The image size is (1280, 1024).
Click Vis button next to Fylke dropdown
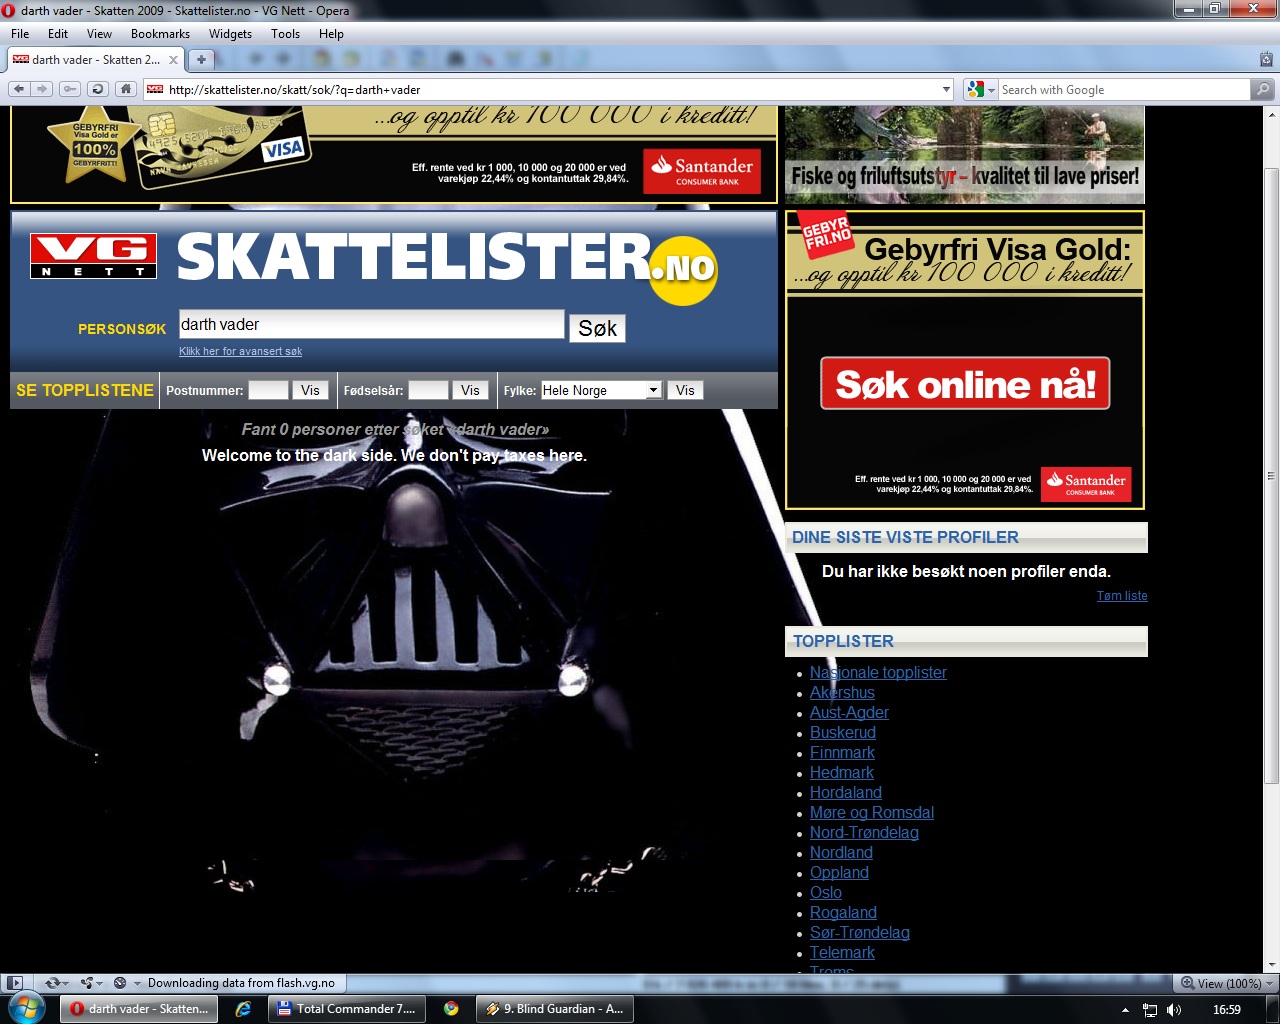(x=685, y=390)
